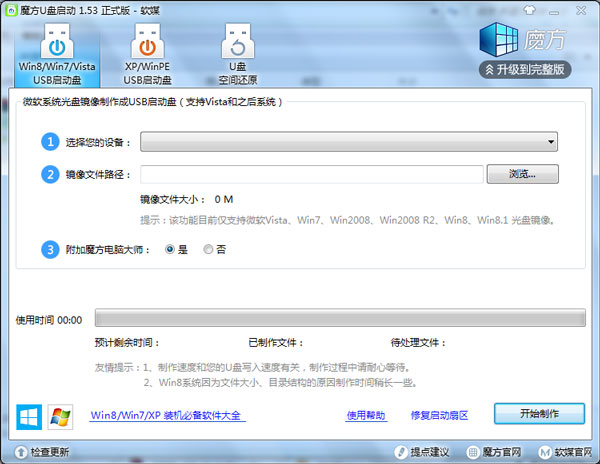The image size is (600, 464).
Task: Select 是 radio for 附加魔方电脑大师
Action: pos(170,249)
